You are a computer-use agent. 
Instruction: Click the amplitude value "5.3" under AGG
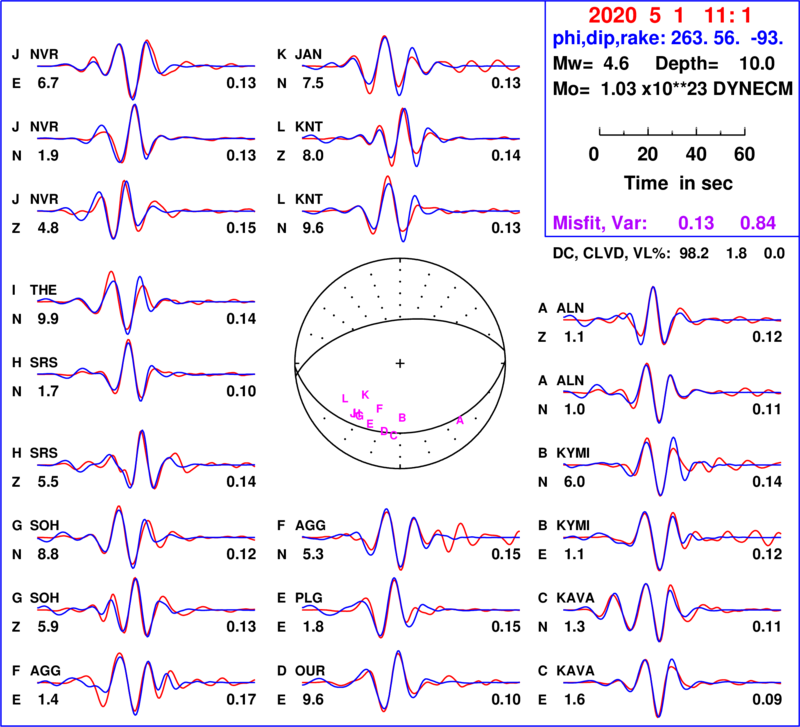(x=313, y=554)
